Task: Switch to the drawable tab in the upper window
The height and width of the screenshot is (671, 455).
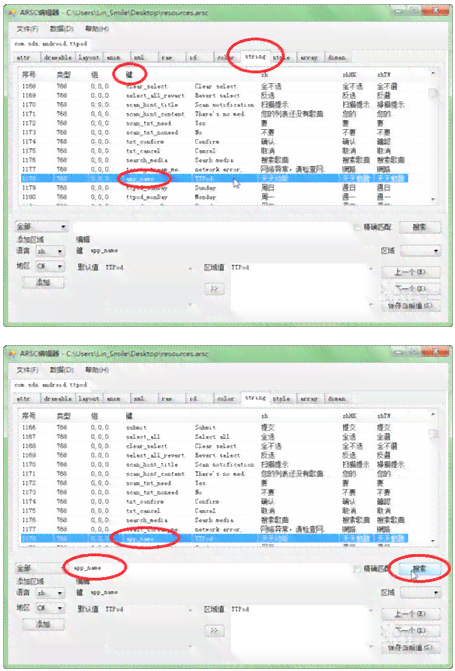Action: point(58,57)
